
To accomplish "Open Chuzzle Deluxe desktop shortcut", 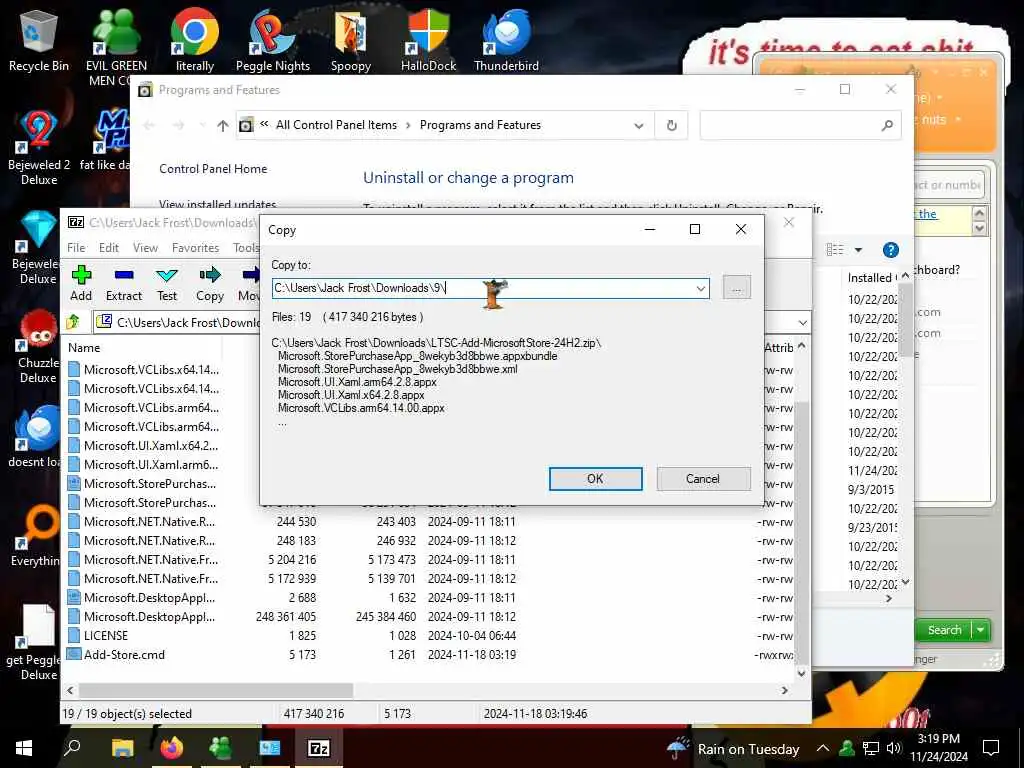I will [38, 346].
